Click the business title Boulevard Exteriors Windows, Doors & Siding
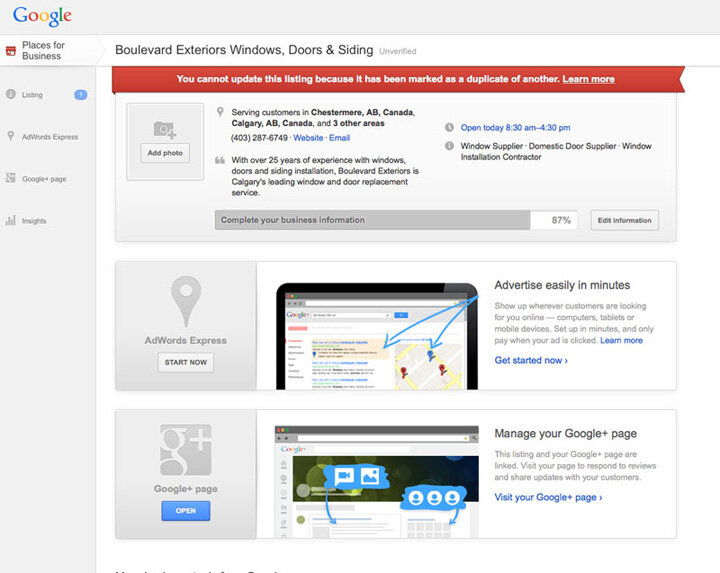The image size is (720, 573). click(x=244, y=50)
